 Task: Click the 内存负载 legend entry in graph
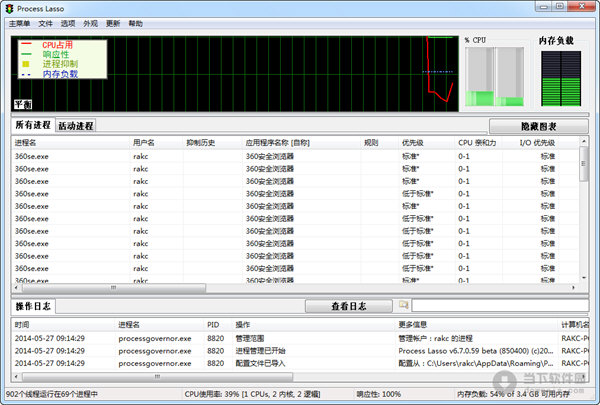tap(60, 73)
